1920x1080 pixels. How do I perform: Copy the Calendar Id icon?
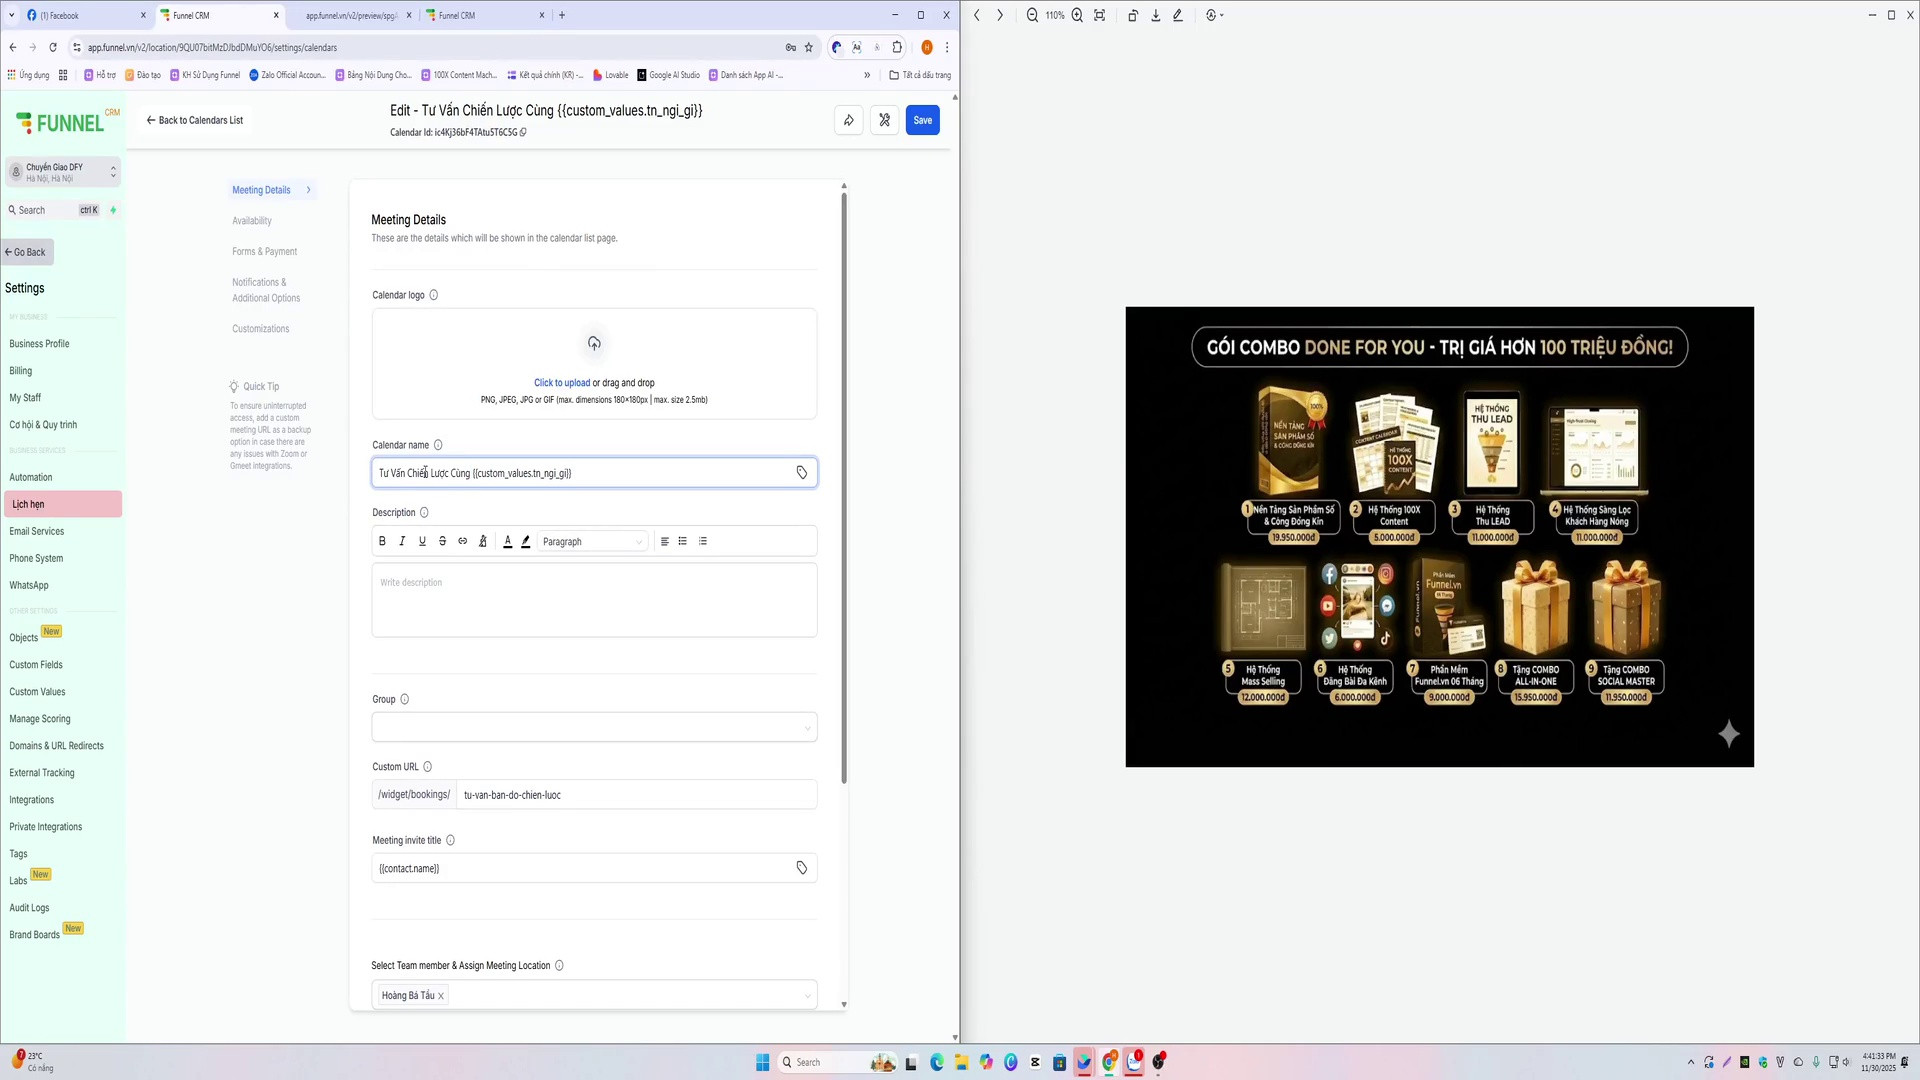coord(523,132)
